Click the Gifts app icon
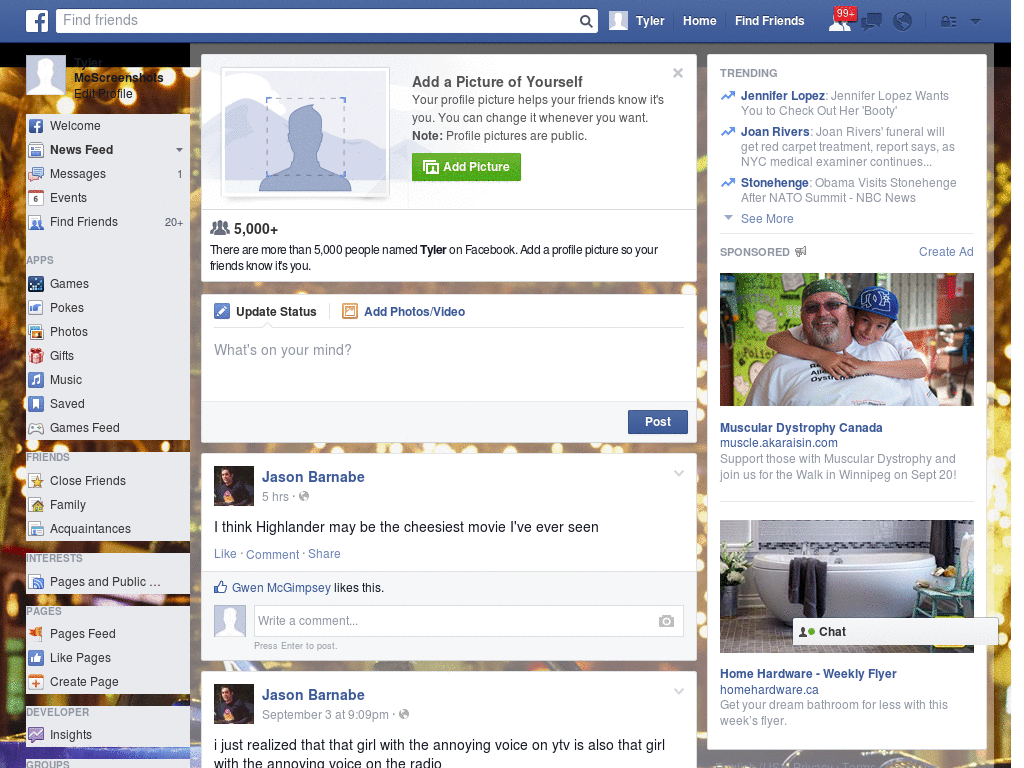 point(36,356)
